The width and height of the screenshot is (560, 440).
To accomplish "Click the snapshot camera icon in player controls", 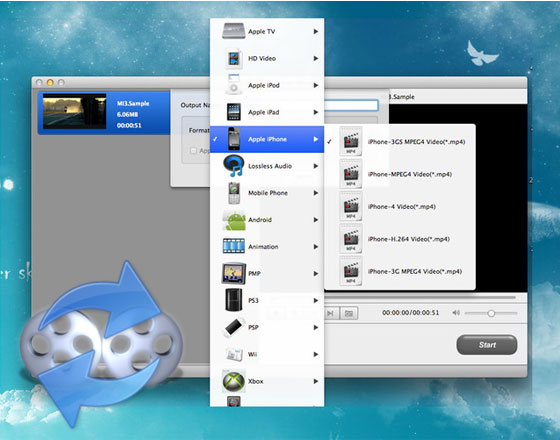I will point(349,313).
